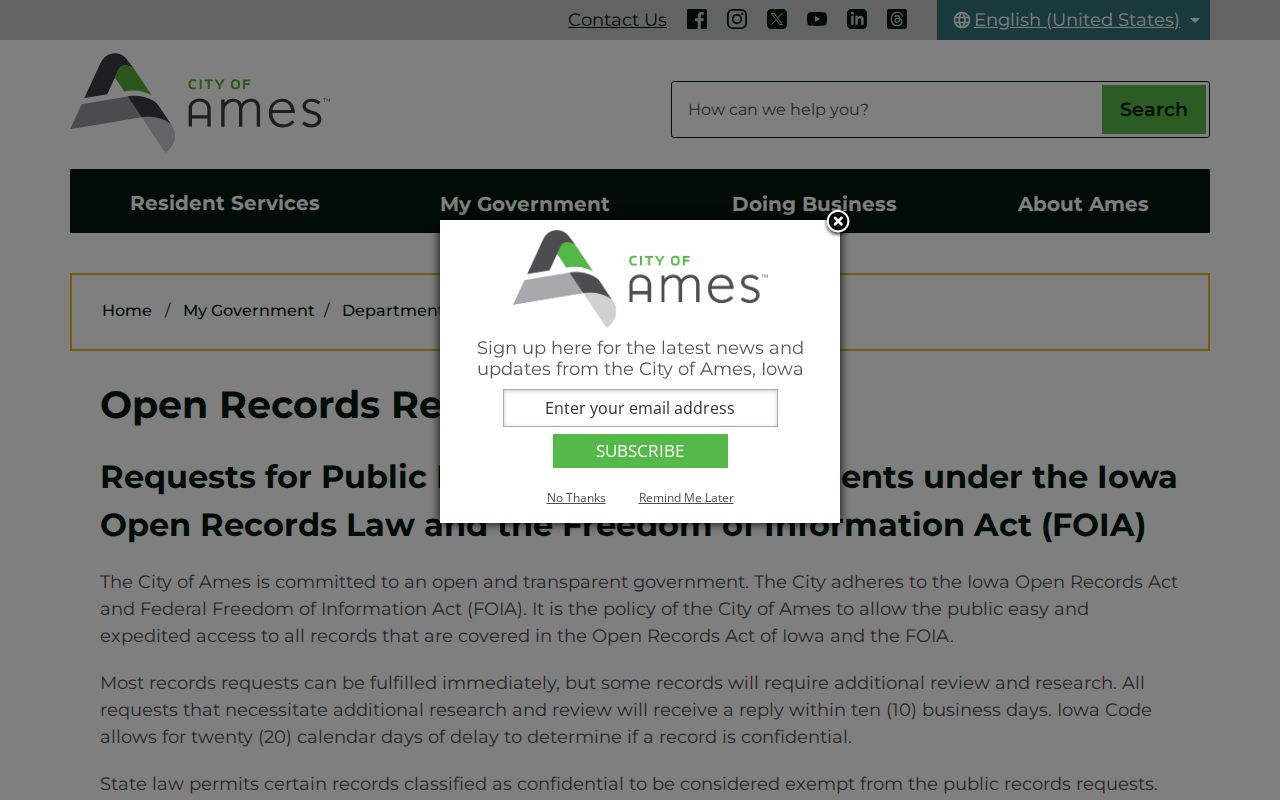The width and height of the screenshot is (1280, 800).
Task: Open the YouTube icon link
Action: [x=817, y=19]
